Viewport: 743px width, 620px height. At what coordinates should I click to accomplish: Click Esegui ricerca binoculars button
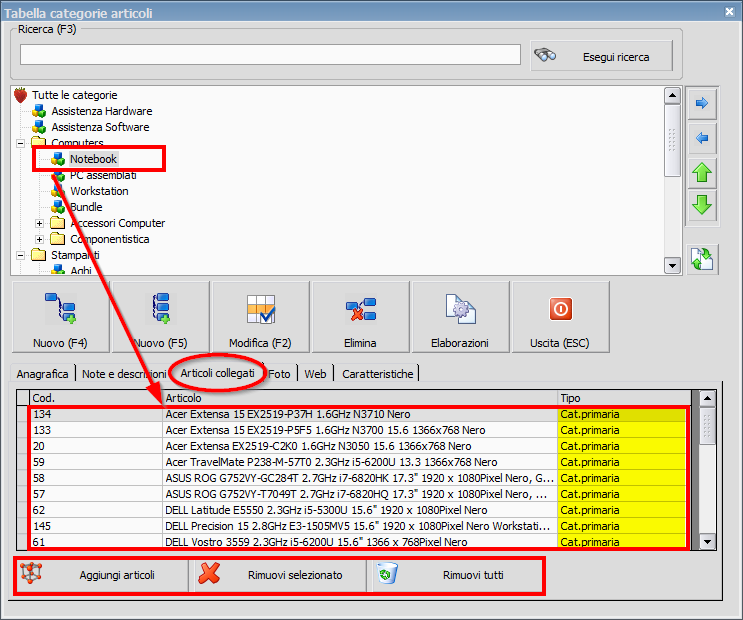[x=601, y=56]
